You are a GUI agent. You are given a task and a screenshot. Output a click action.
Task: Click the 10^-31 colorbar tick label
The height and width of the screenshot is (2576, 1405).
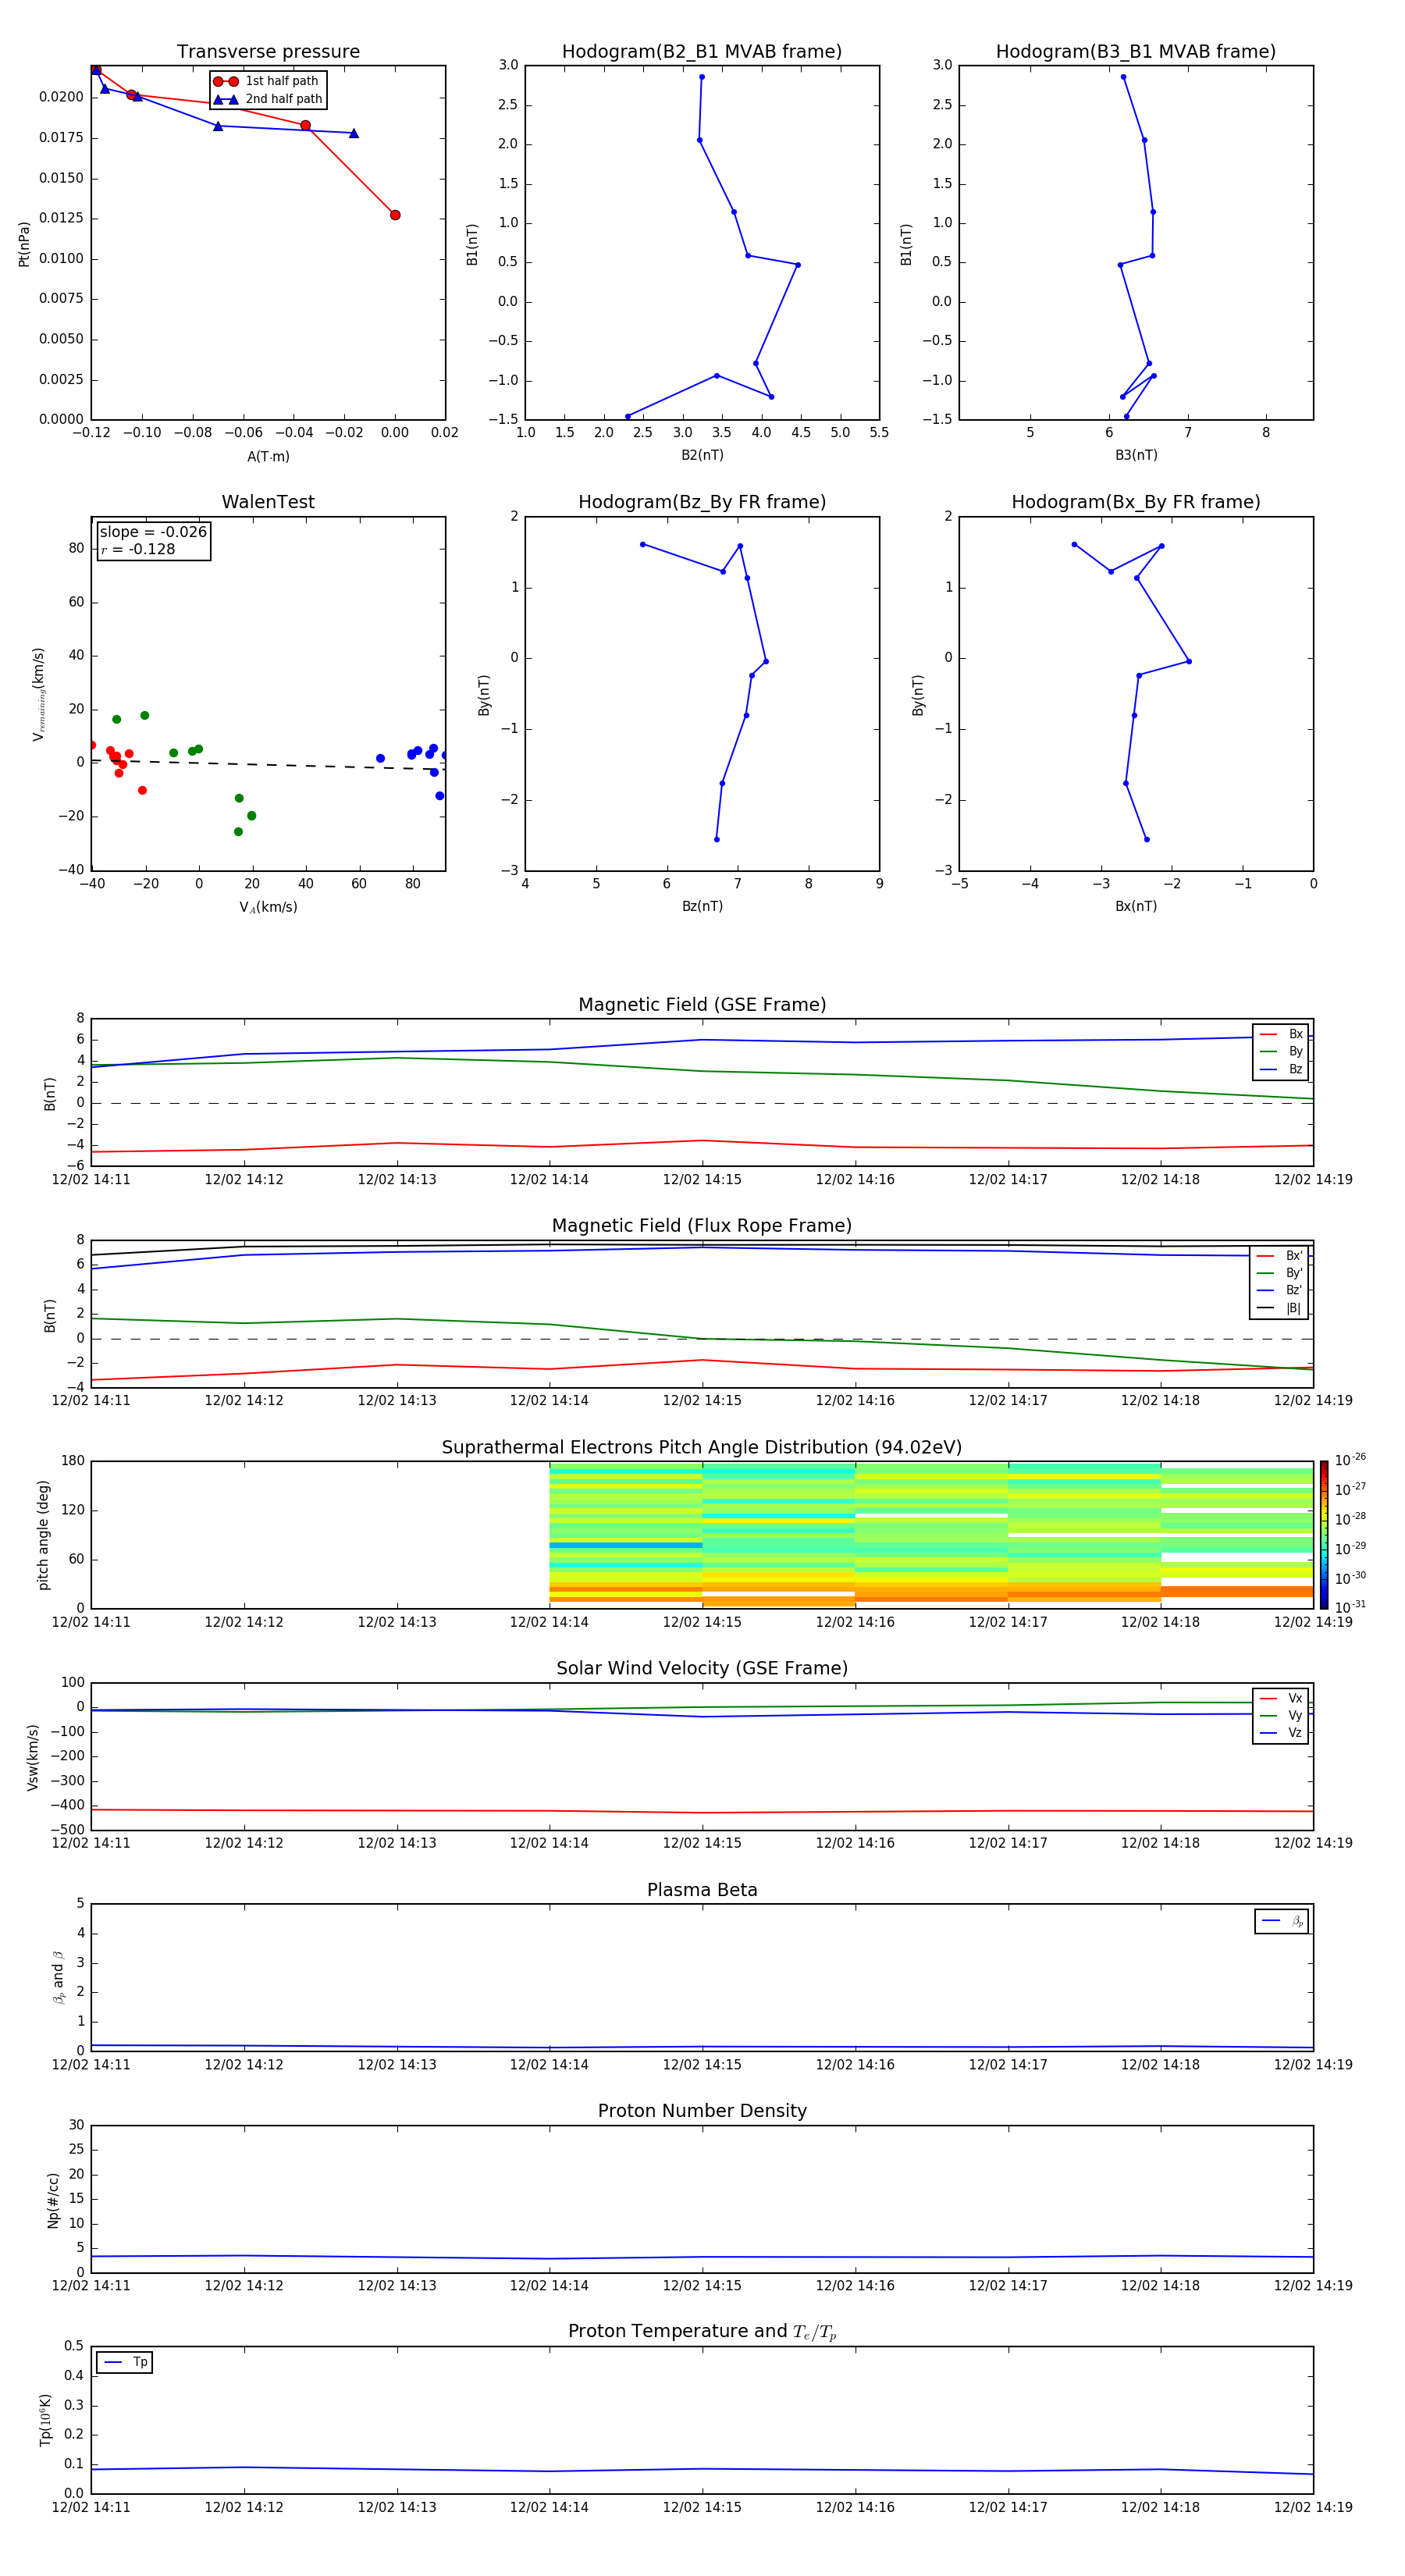pyautogui.click(x=1350, y=1607)
